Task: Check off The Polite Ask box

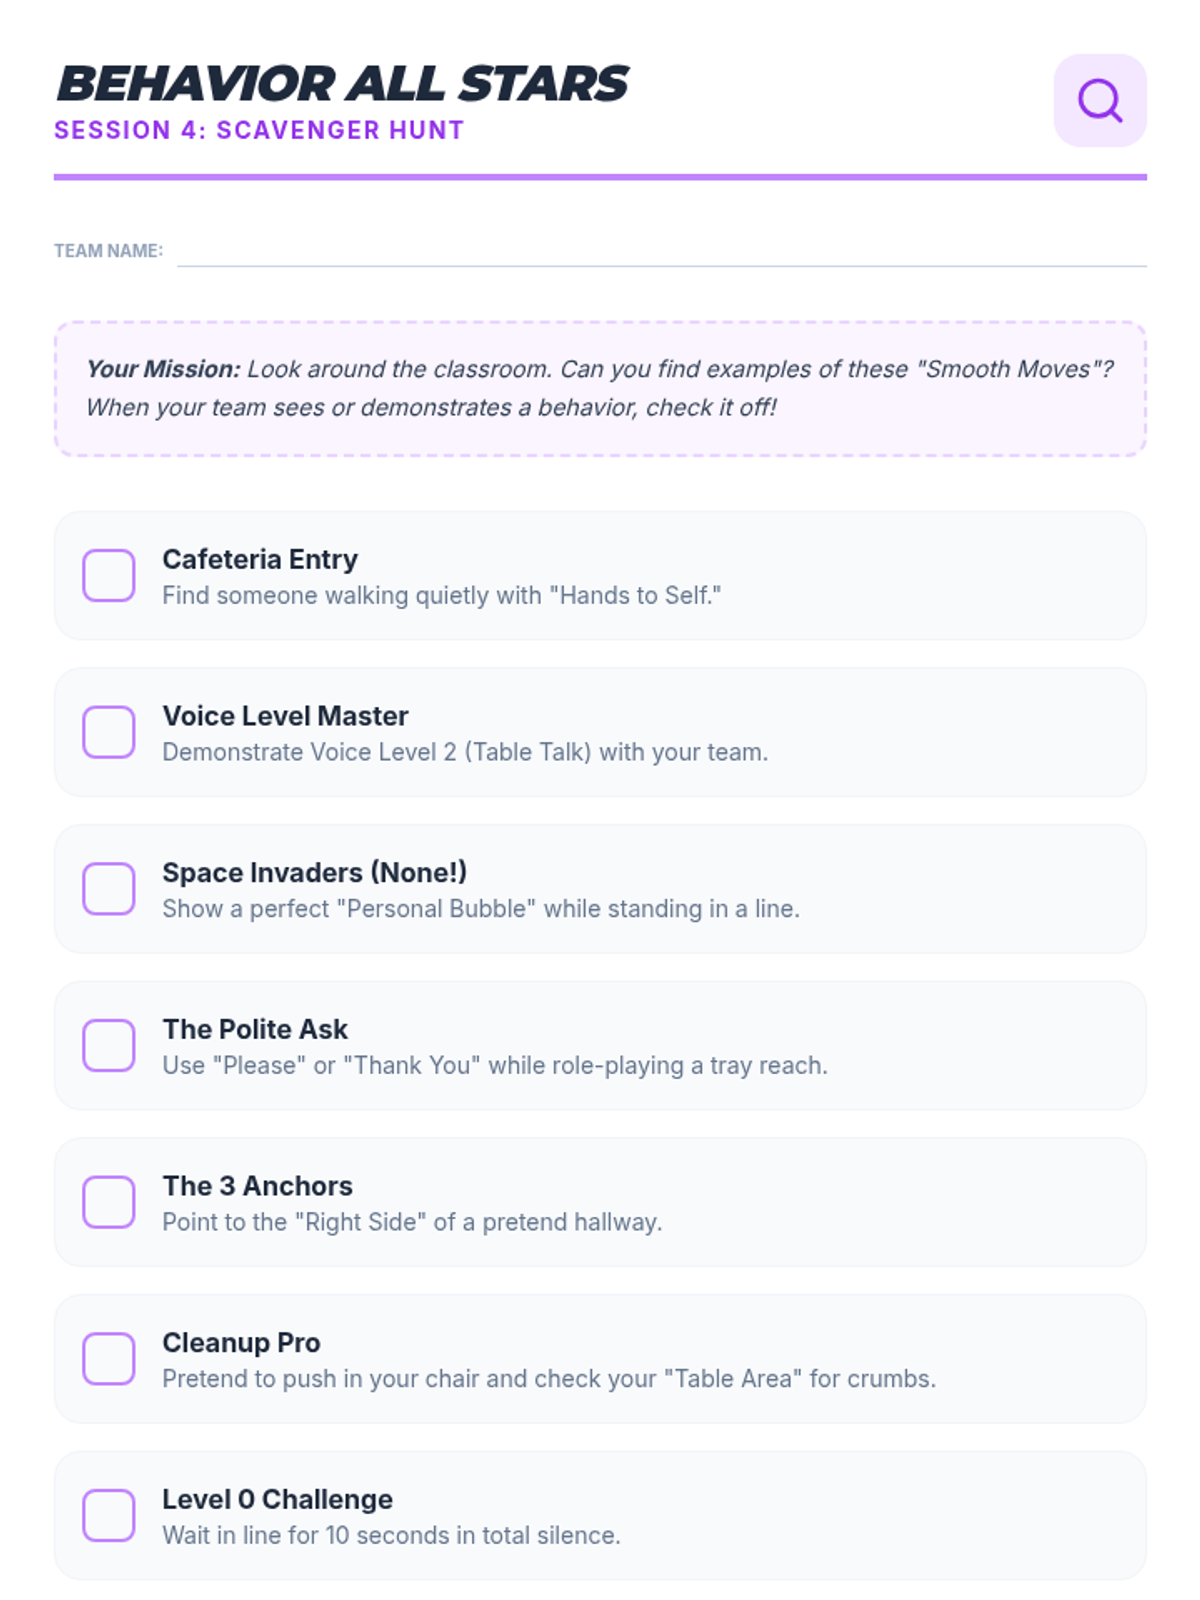Action: pyautogui.click(x=109, y=1045)
